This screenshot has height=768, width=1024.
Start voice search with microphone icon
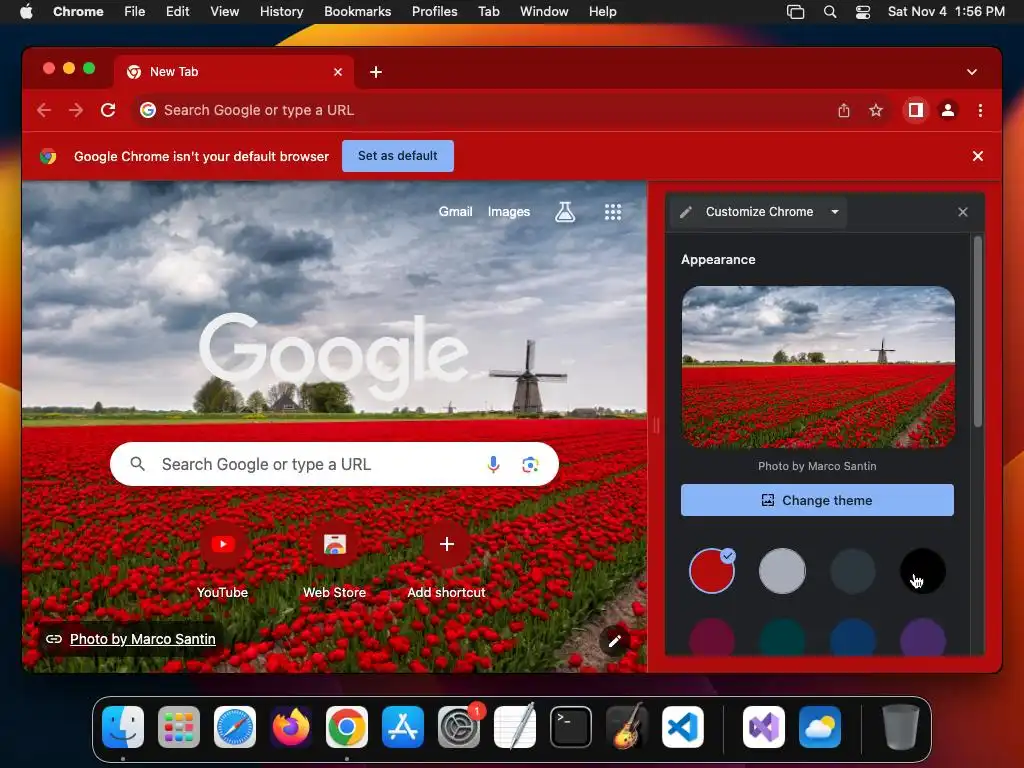tap(493, 464)
